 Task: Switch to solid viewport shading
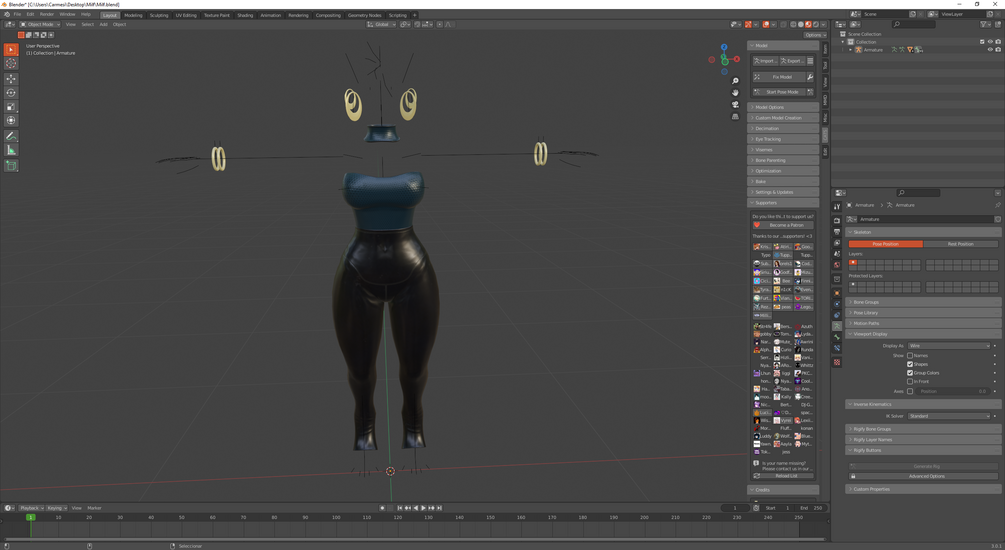pyautogui.click(x=801, y=24)
